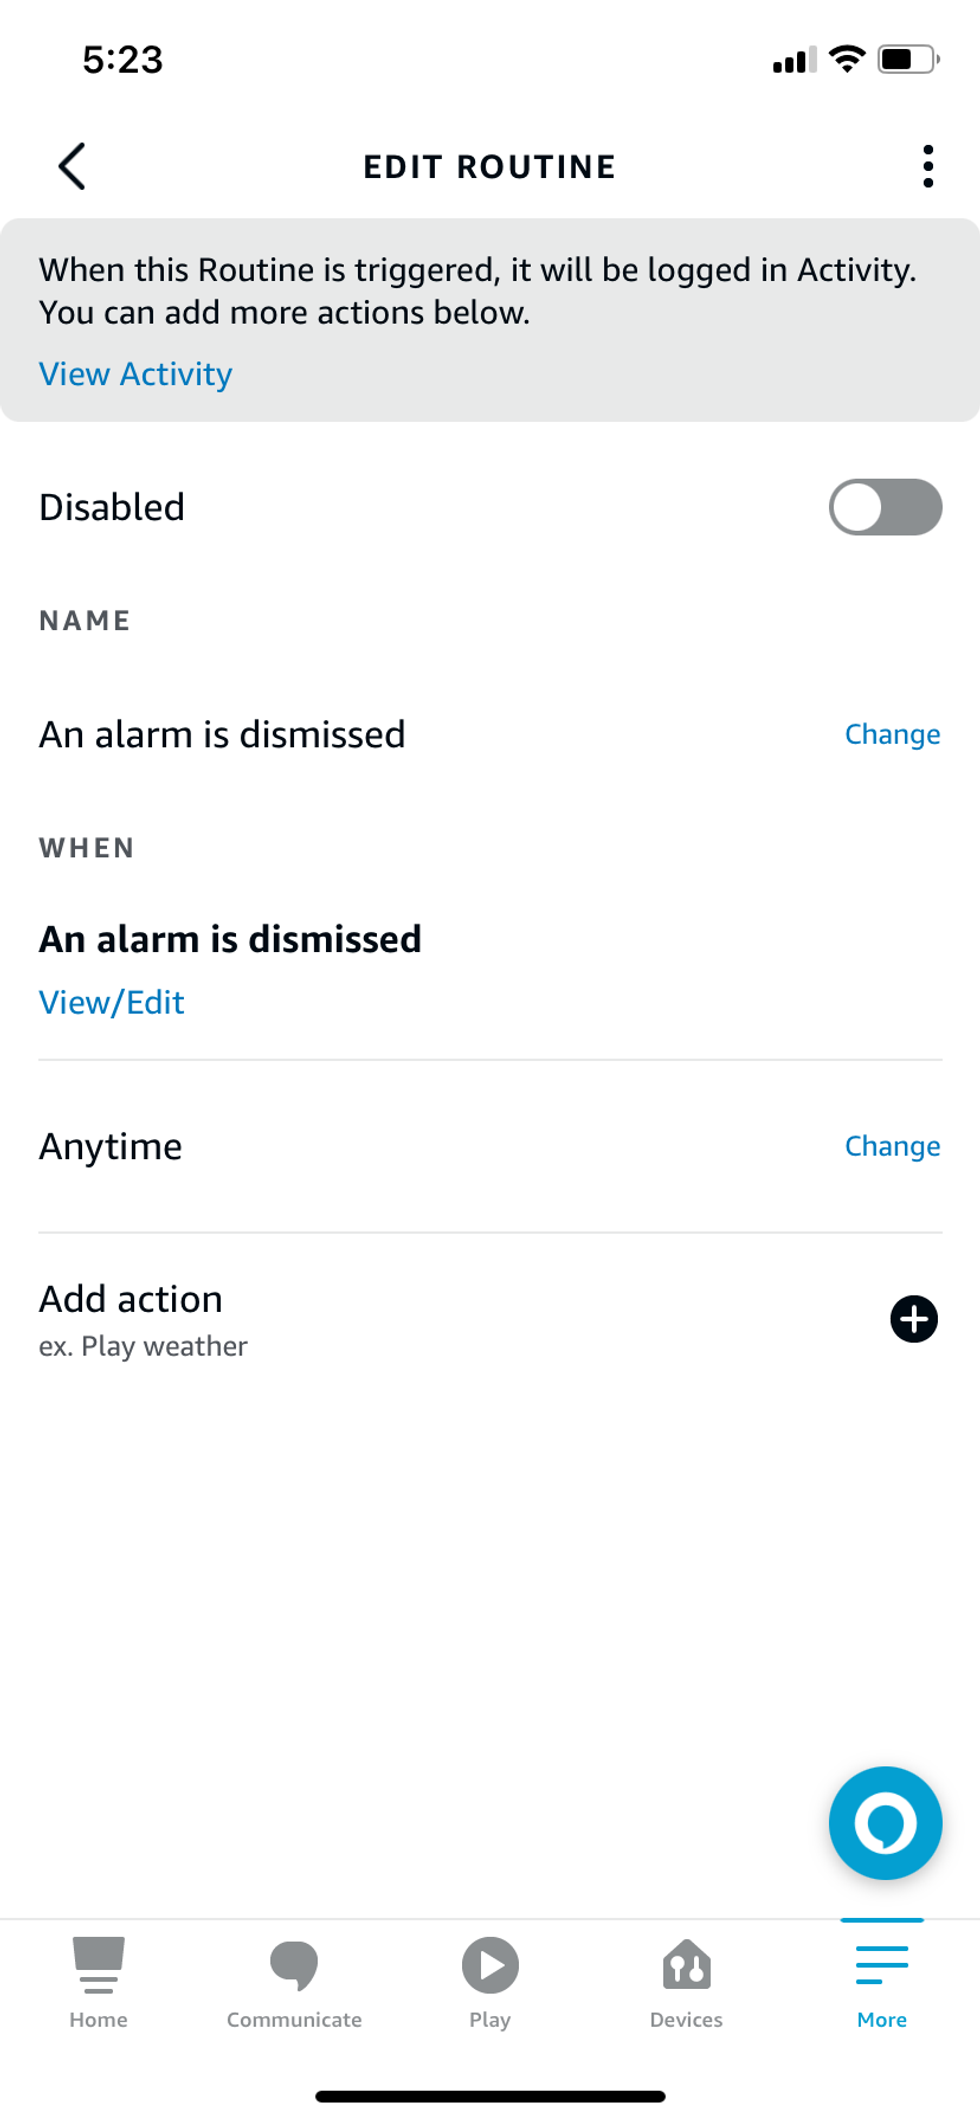Open the routine name Change option

pos(891,734)
